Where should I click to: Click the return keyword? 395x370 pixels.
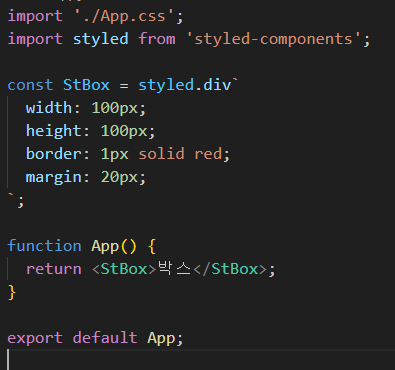54,269
